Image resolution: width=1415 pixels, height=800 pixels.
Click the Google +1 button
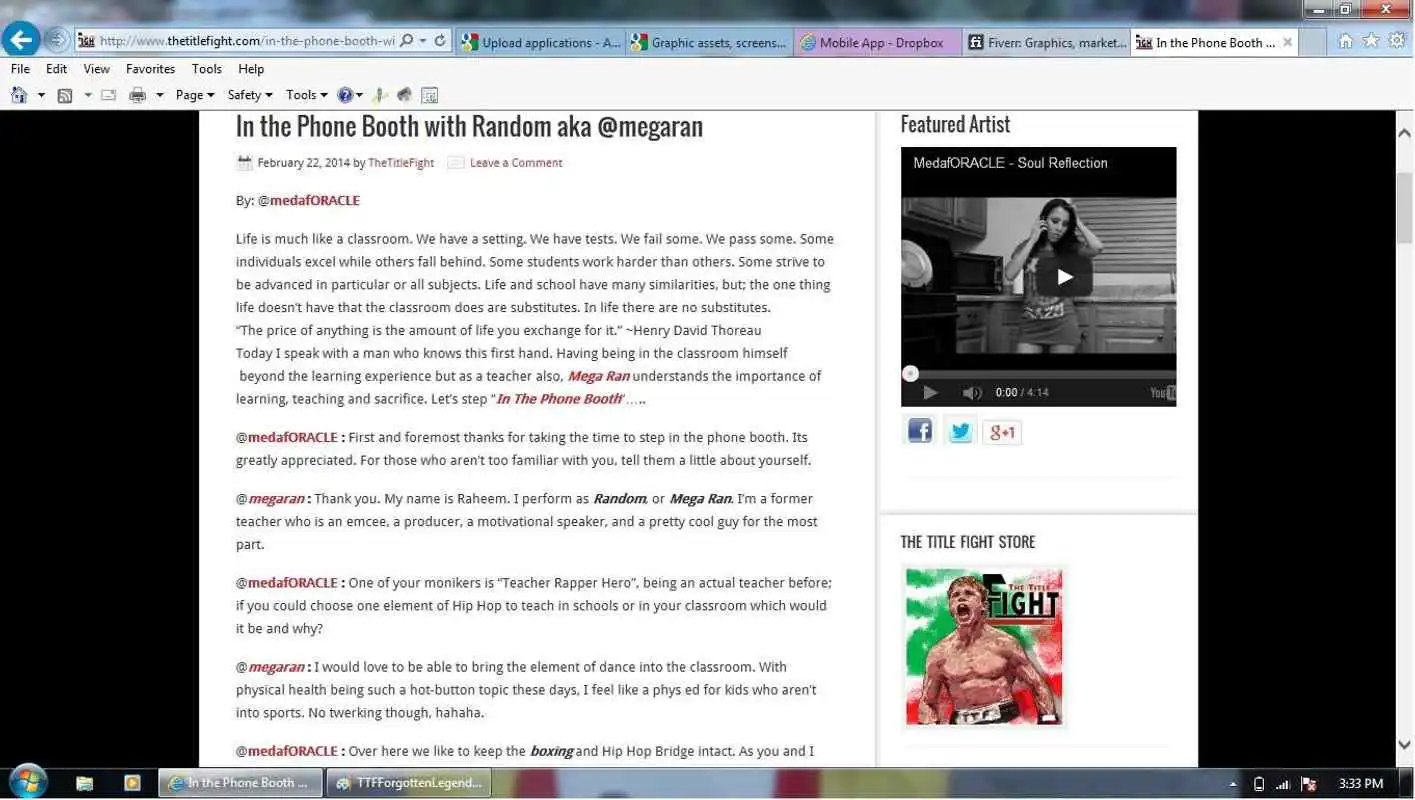click(1002, 432)
